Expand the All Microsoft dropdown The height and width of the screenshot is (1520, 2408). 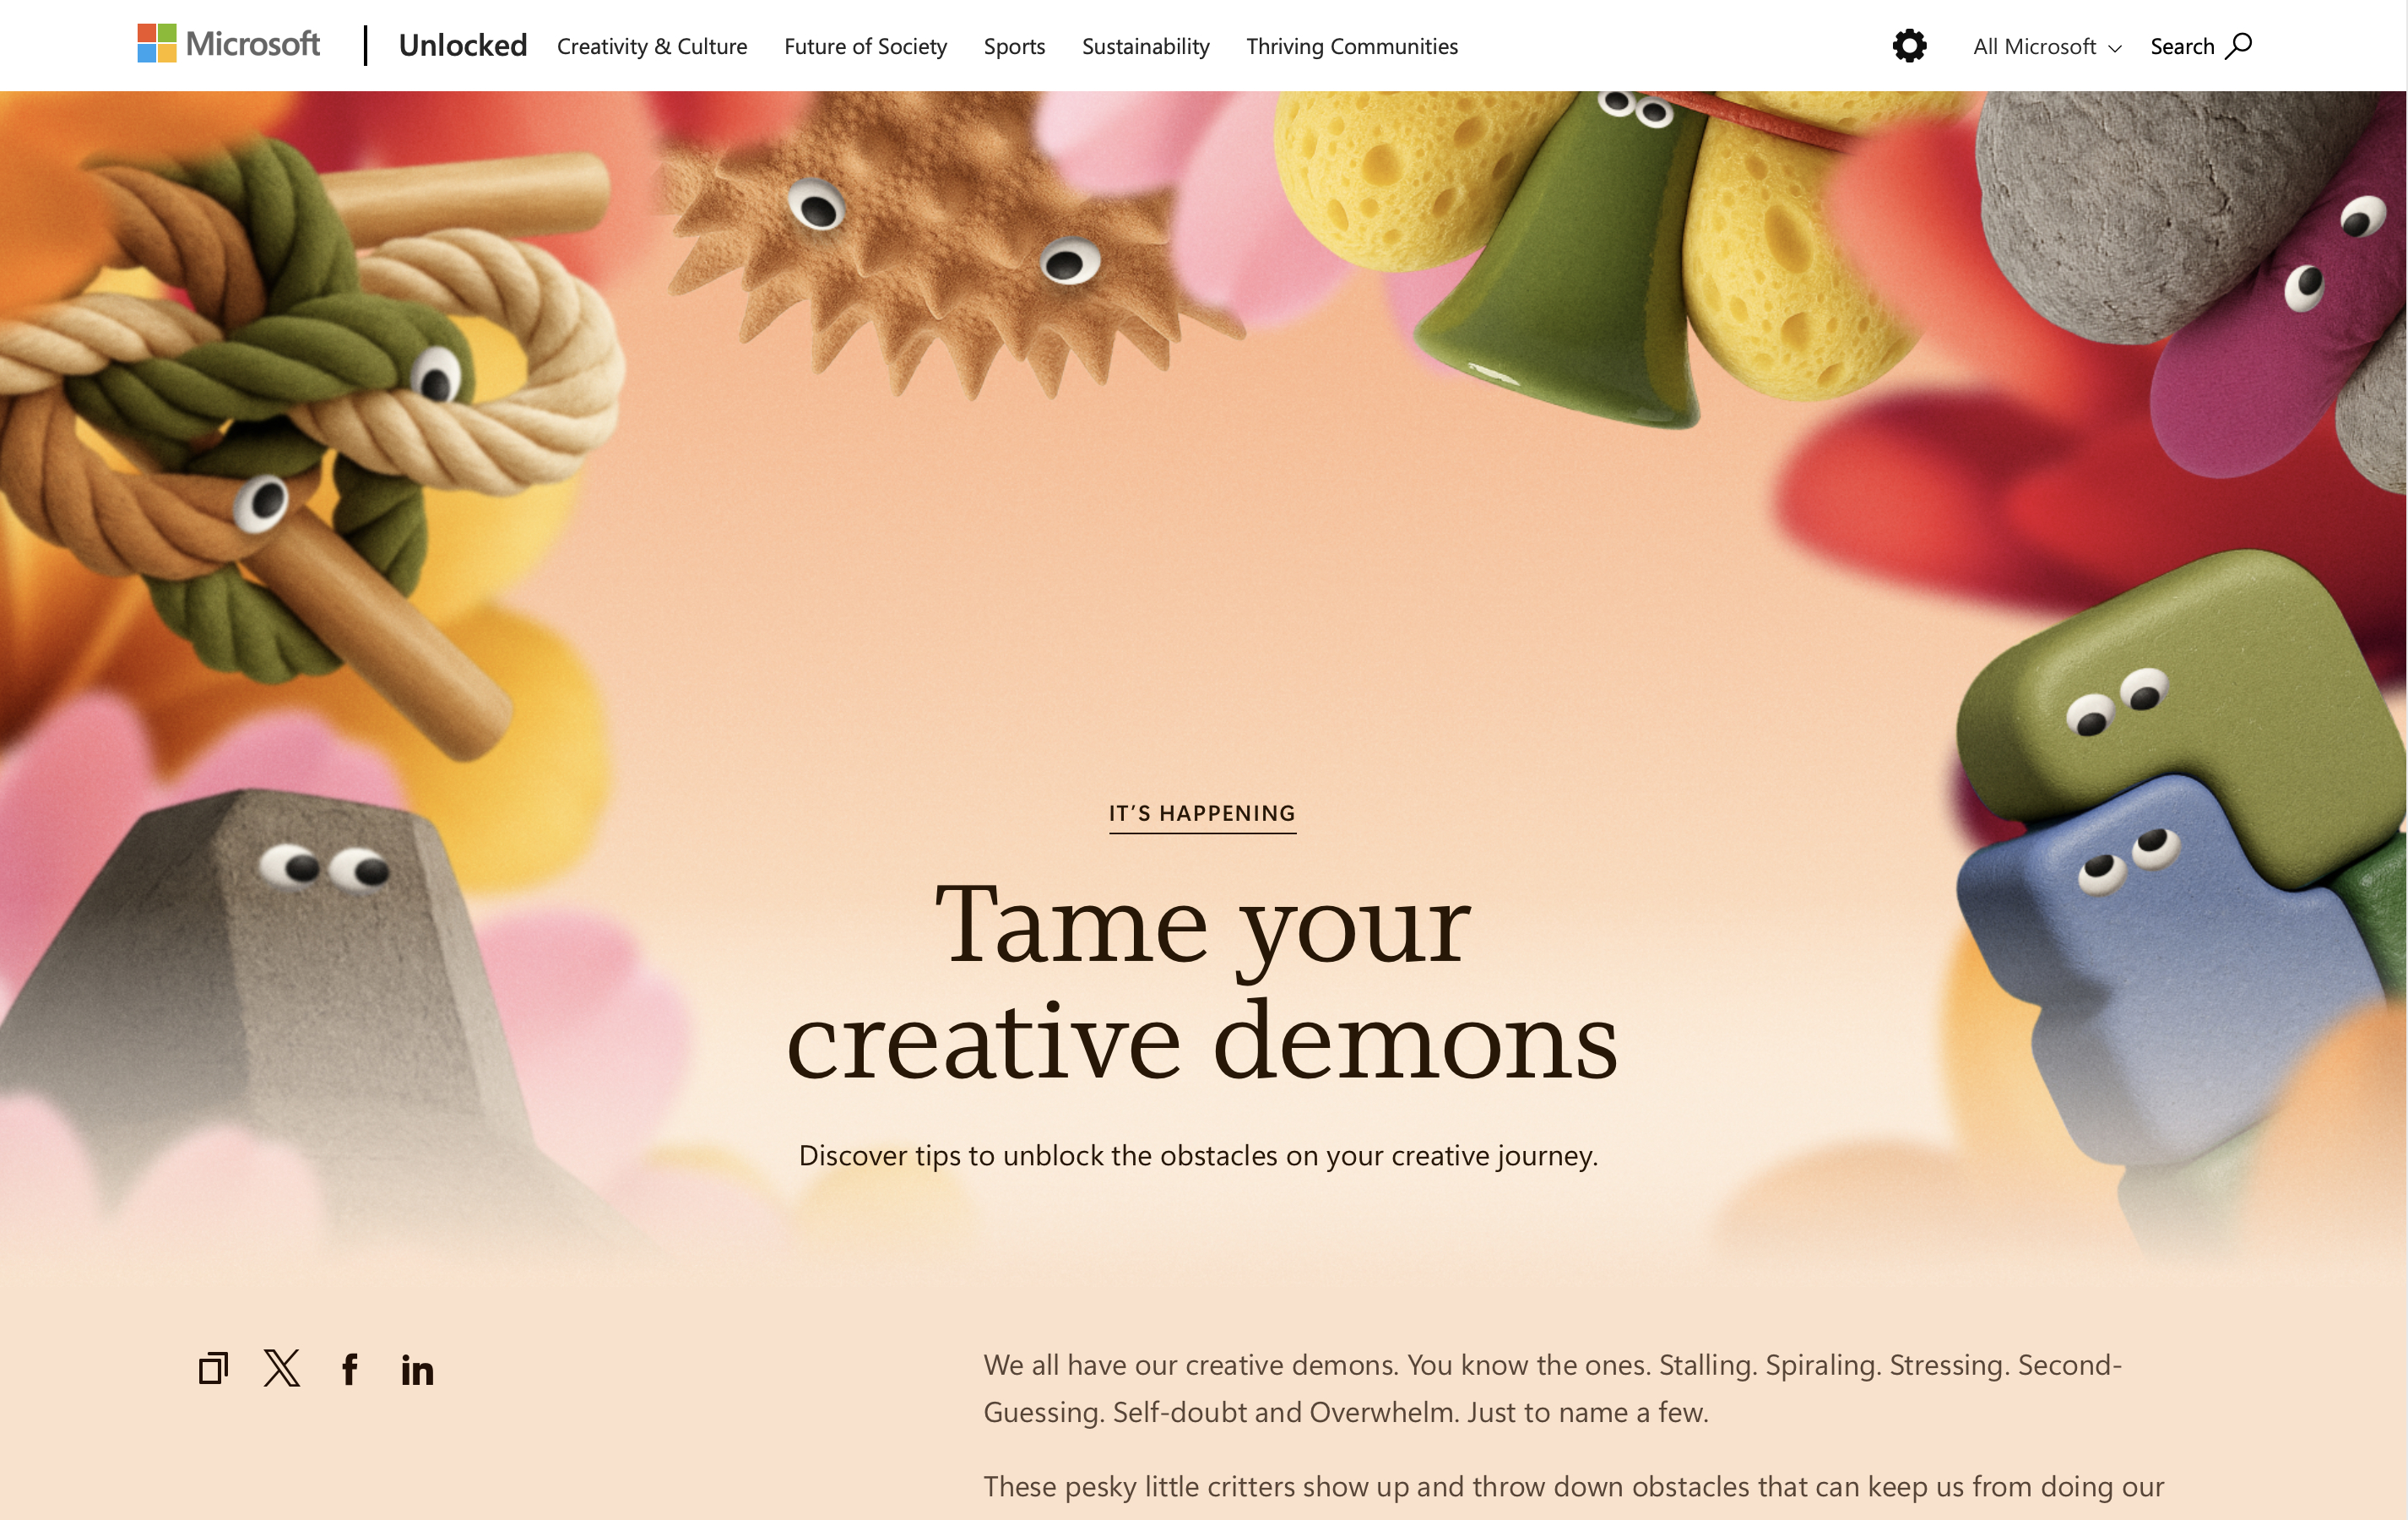2046,46
